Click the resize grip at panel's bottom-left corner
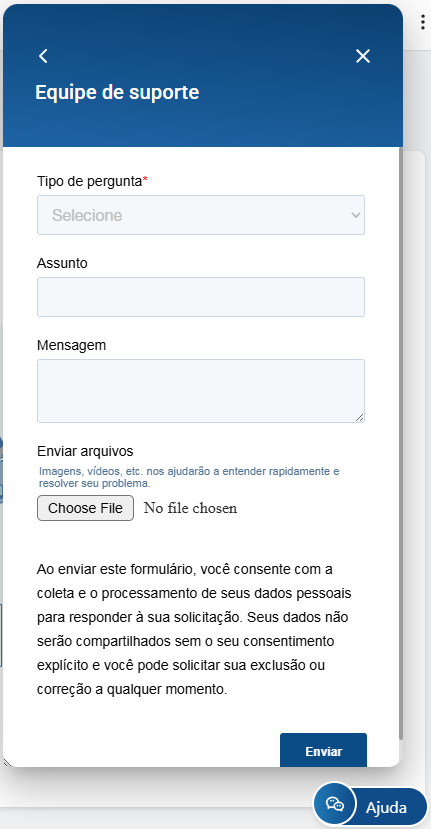This screenshot has height=829, width=431. click(x=7, y=762)
